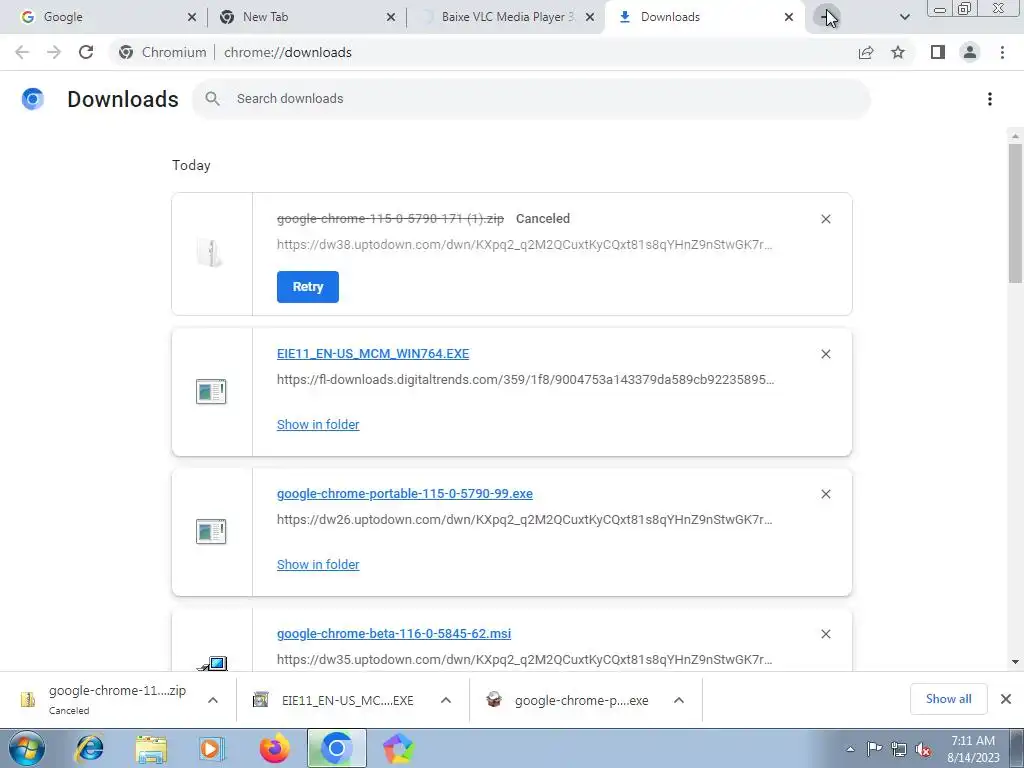Open the side panel icon
1024x768 pixels.
938,52
